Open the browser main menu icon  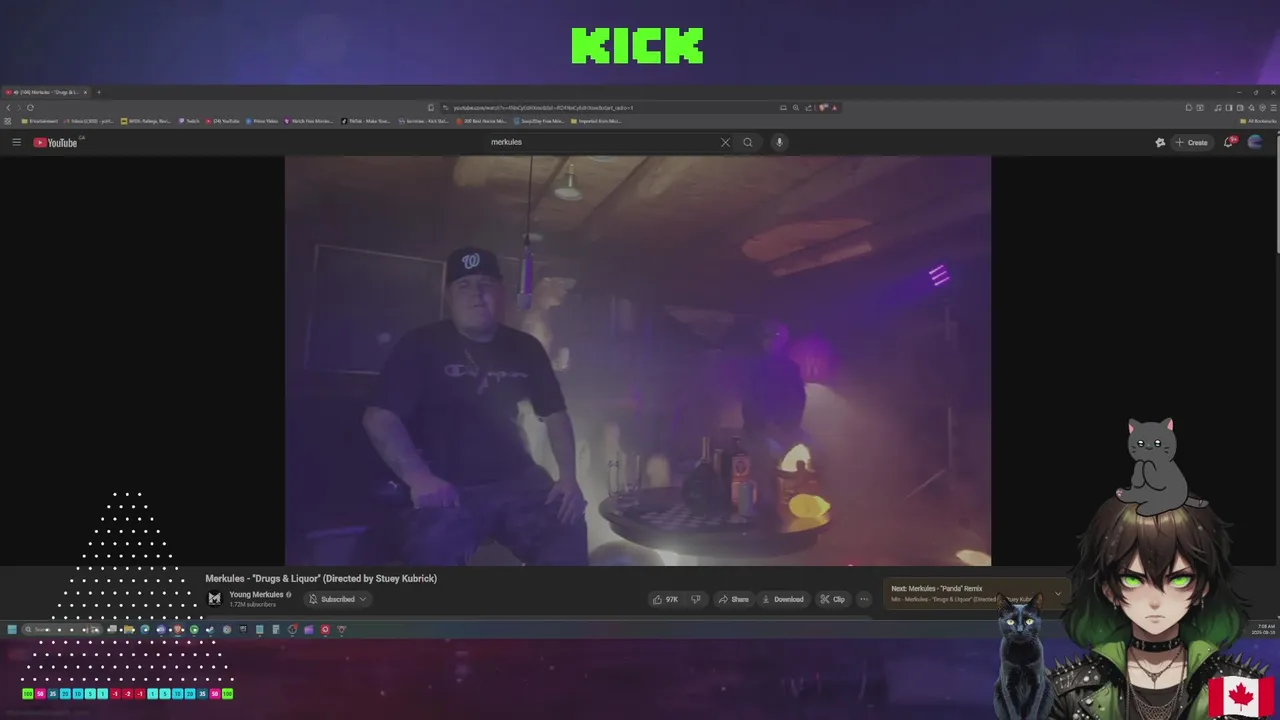point(1273,107)
